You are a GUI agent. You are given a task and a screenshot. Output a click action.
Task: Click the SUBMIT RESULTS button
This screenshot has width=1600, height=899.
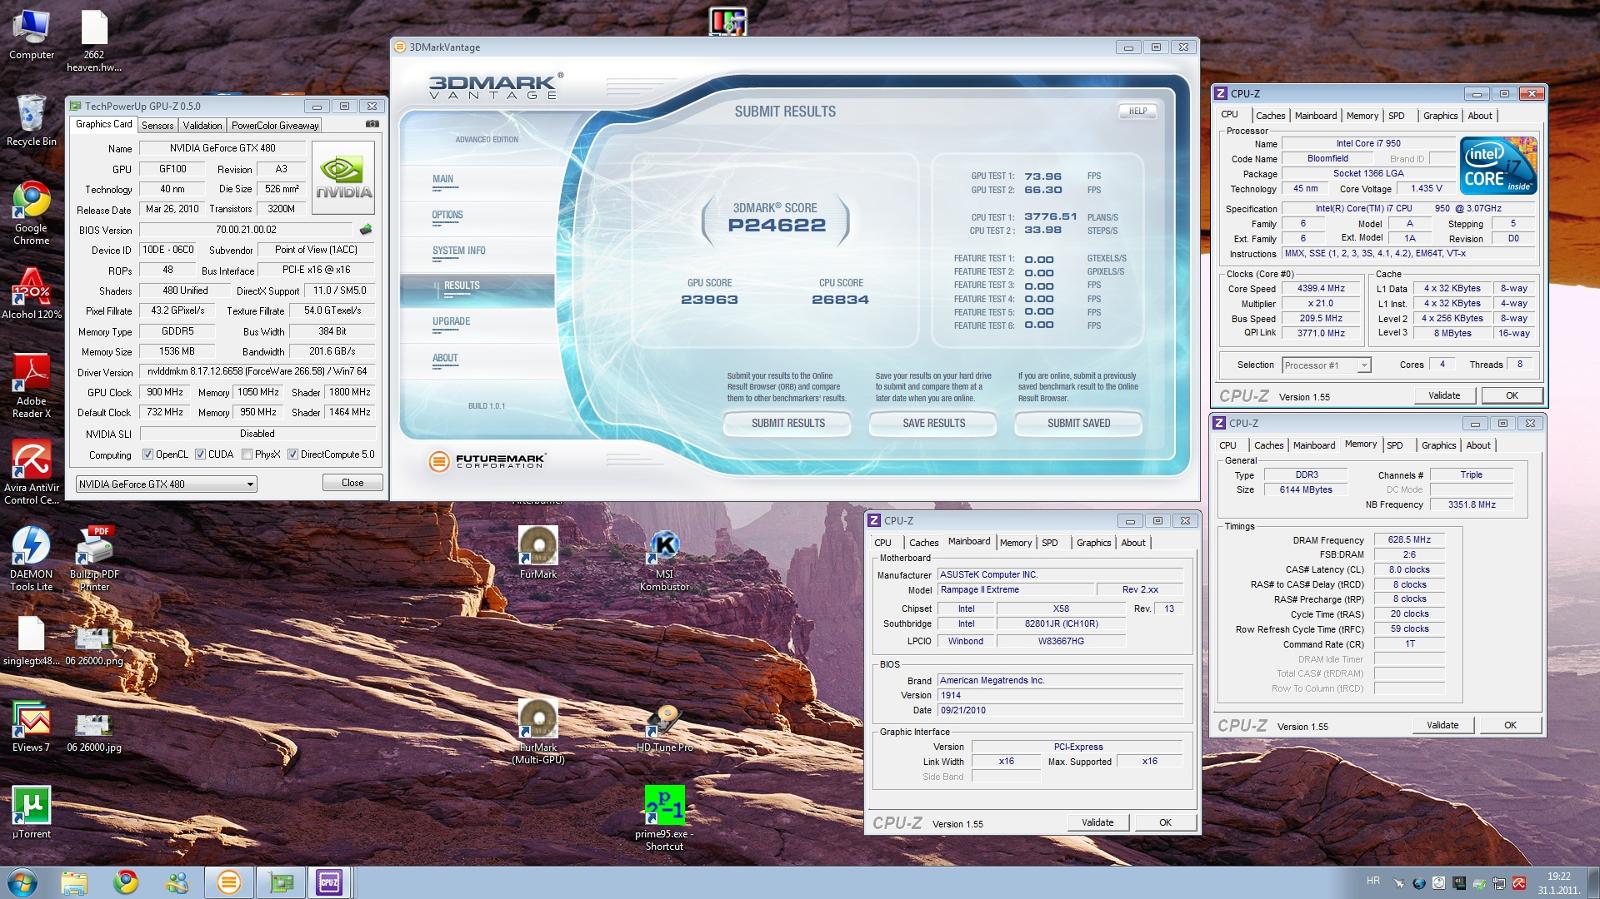(x=788, y=424)
